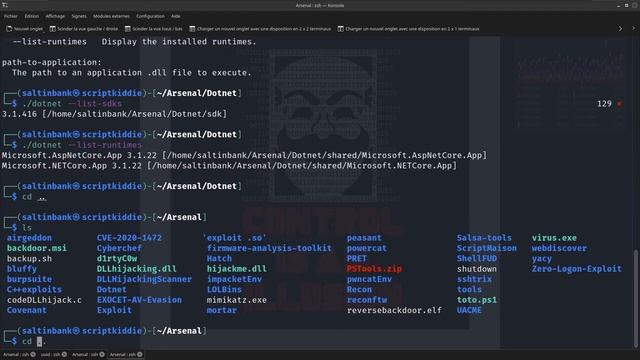This screenshot has height=360, width=640.
Task: Click mimikatz.exe file name
Action: (x=237, y=300)
